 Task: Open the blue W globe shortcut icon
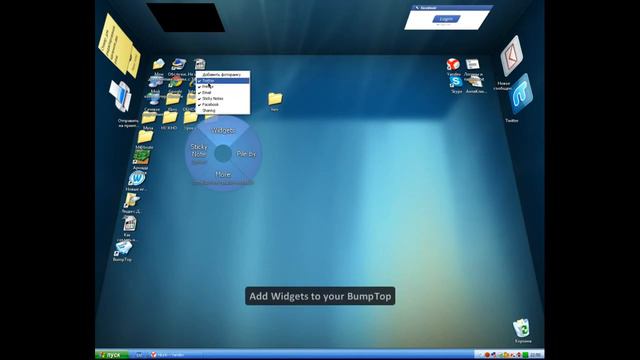(136, 179)
